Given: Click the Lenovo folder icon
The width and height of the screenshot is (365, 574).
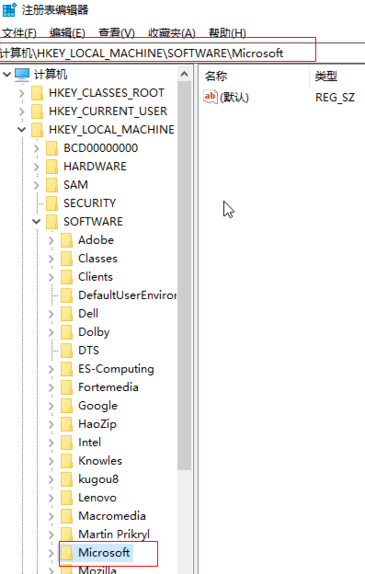Looking at the screenshot, I should pos(66,498).
